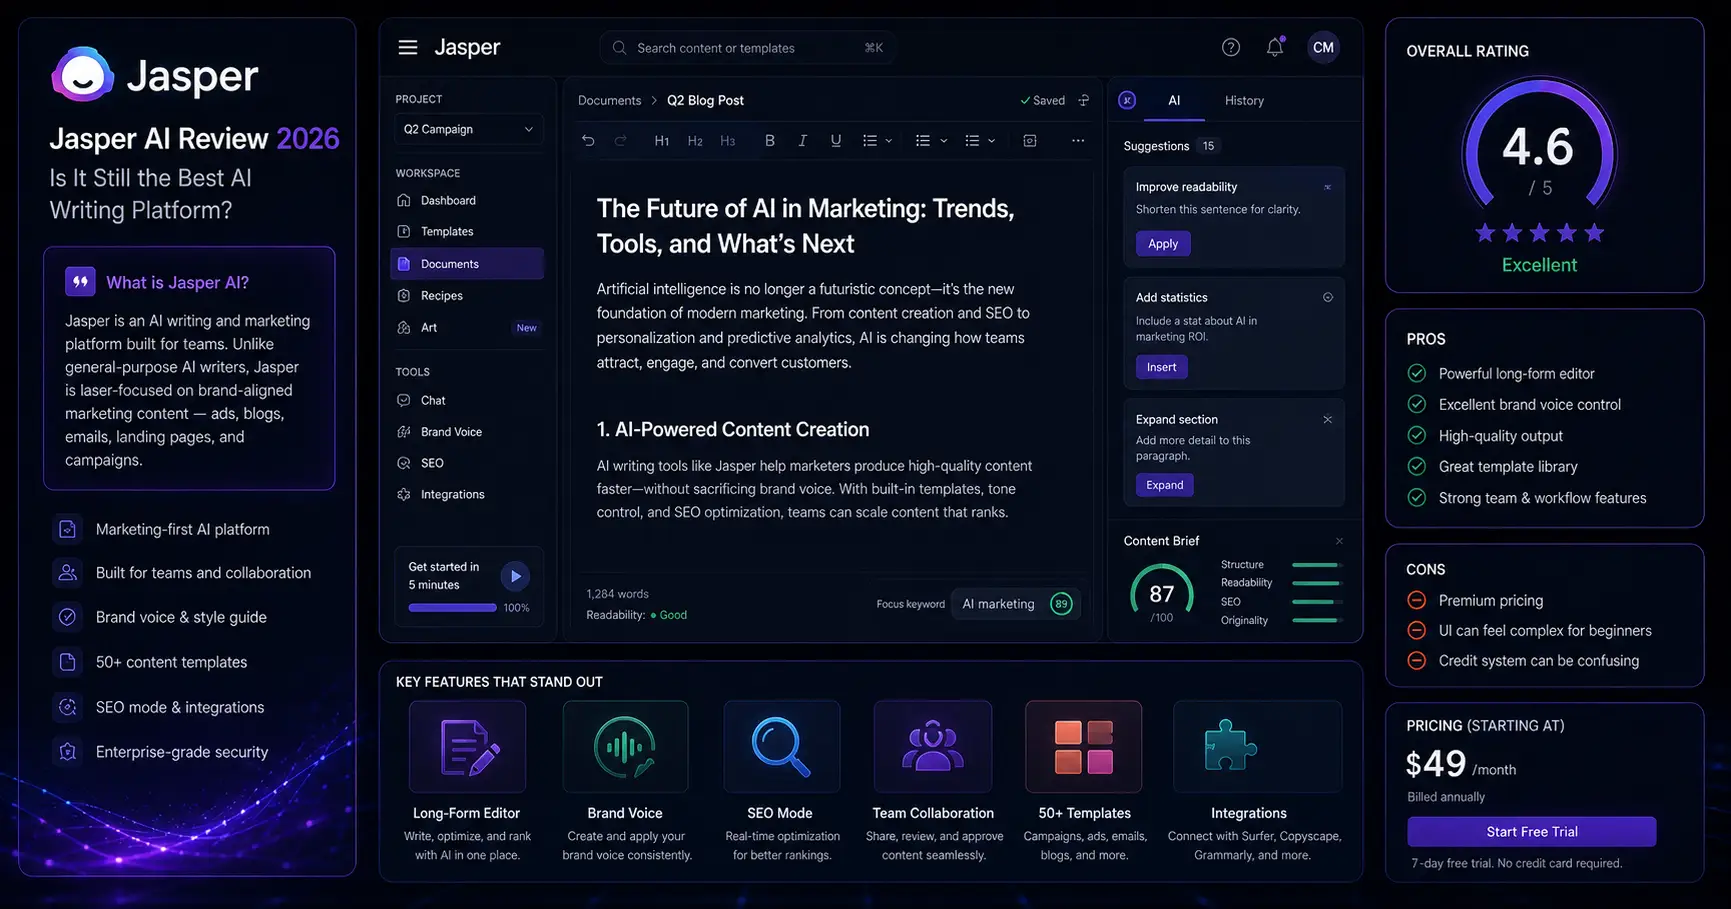Click the Chat bubble icon under Tools

404,400
